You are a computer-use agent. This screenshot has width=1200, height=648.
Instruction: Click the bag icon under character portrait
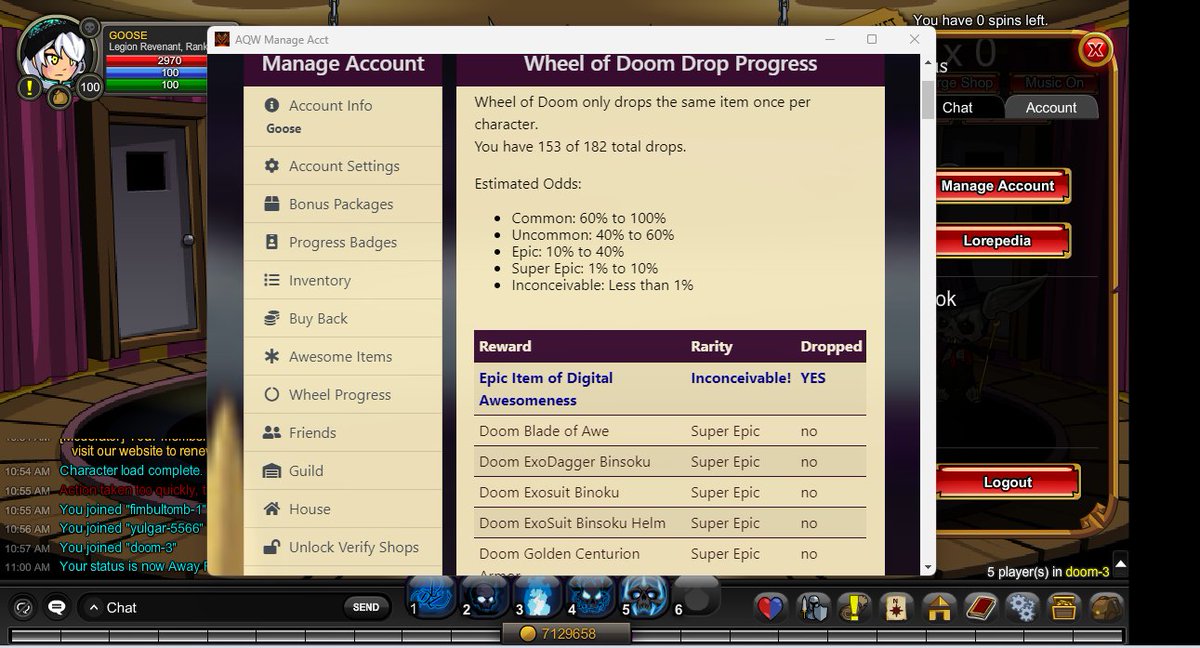(60, 97)
